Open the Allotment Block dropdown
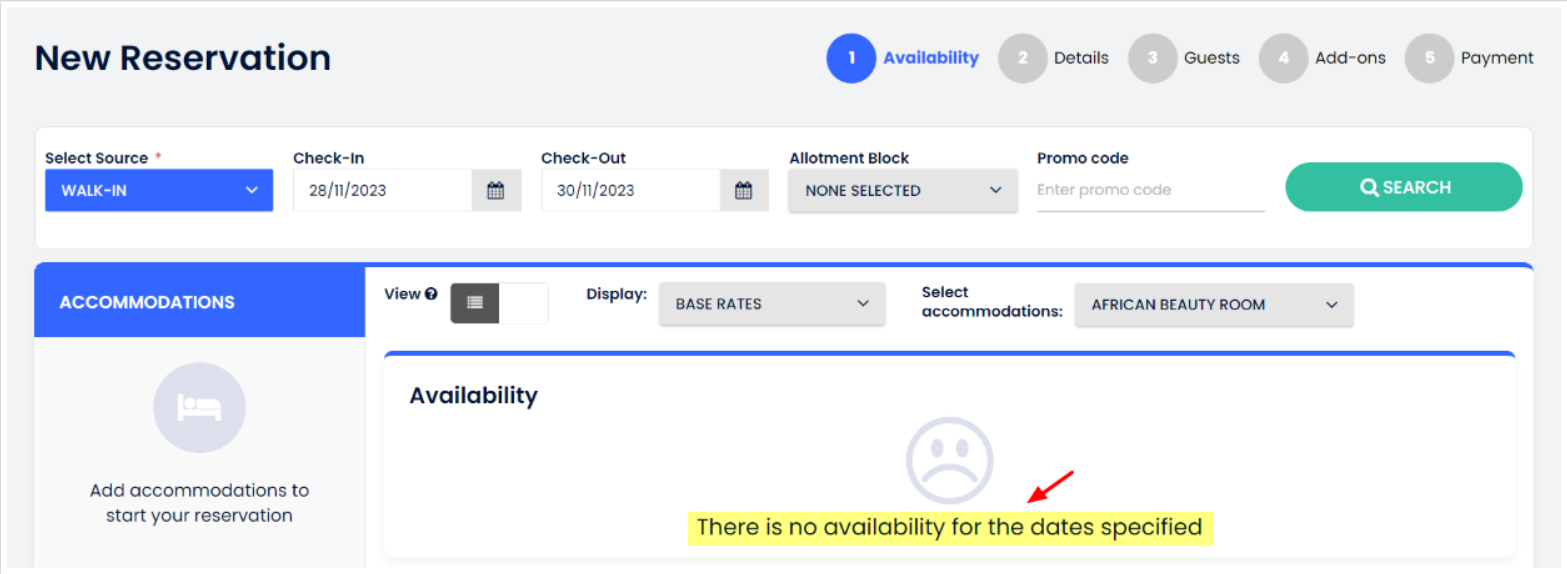Screen dimensions: 1567x574 pyautogui.click(x=902, y=190)
